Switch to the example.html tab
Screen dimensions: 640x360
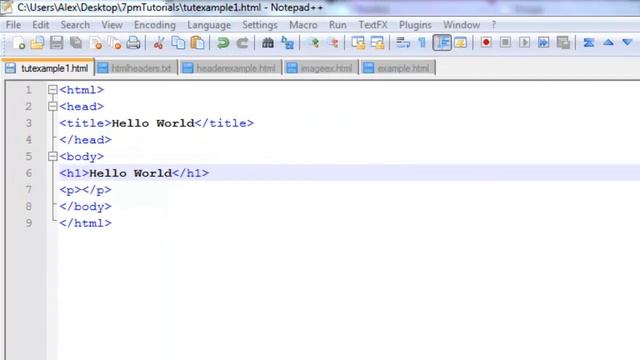[x=398, y=68]
